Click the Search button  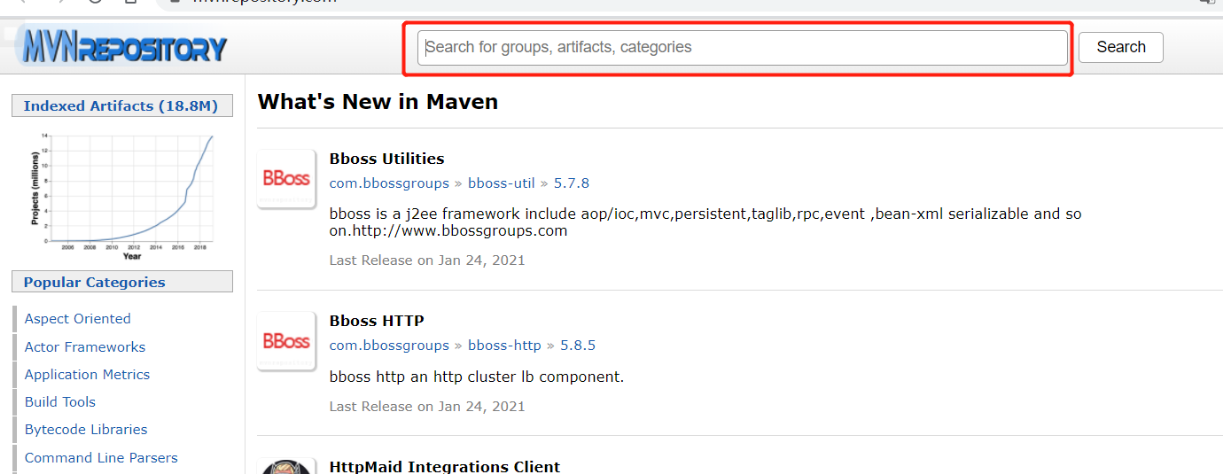tap(1121, 47)
